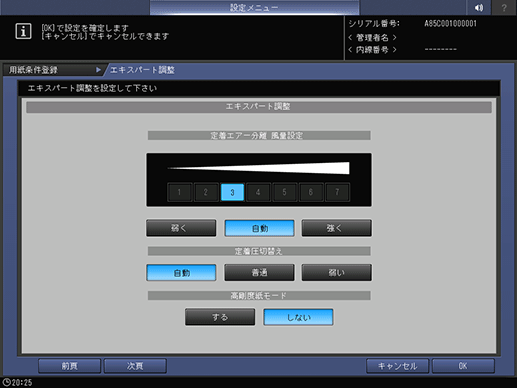
Task: Select しない for high stiffness paper mode
Action: click(298, 317)
